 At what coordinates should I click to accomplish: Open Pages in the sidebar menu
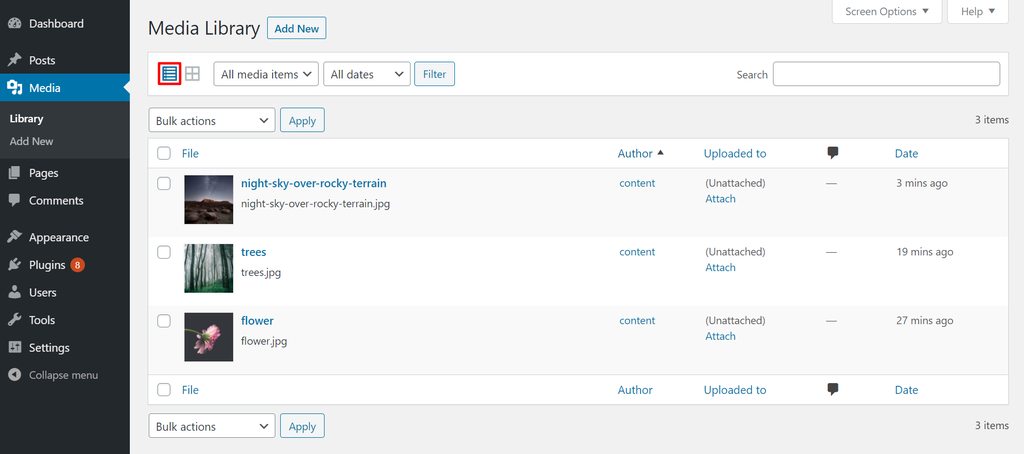[x=43, y=173]
